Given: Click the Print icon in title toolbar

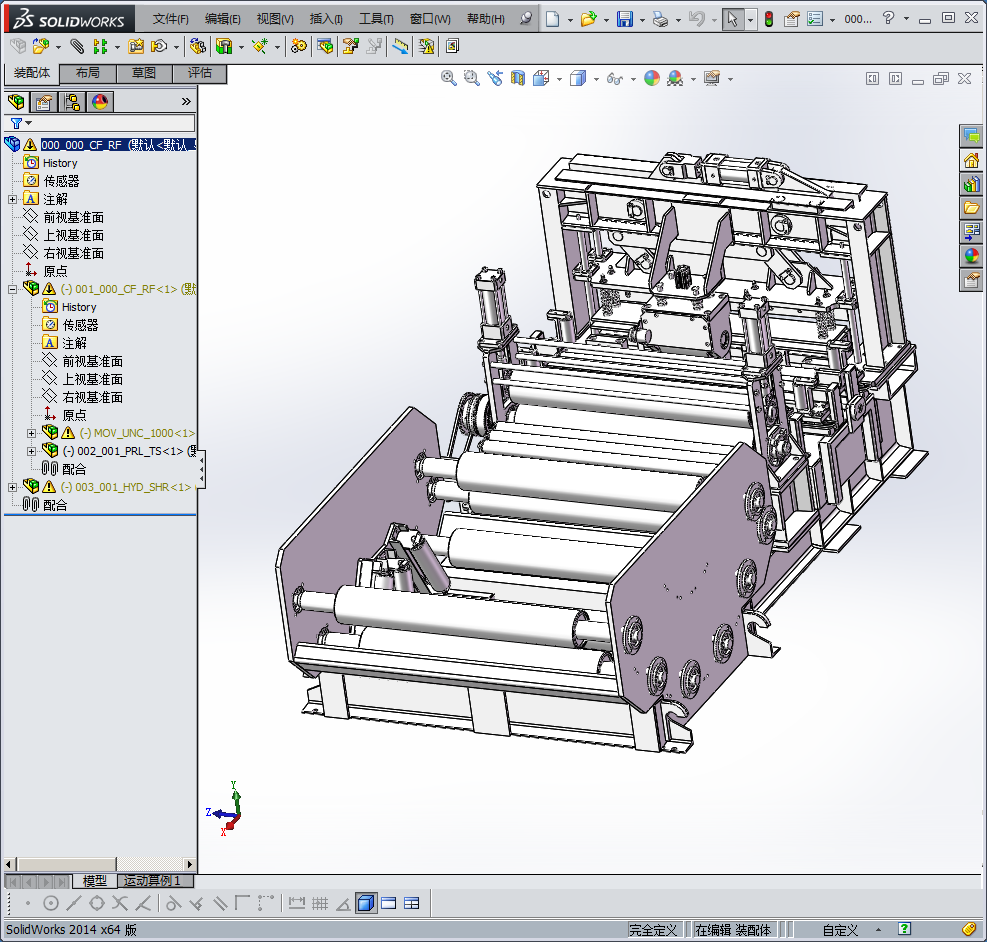Looking at the screenshot, I should 659,19.
